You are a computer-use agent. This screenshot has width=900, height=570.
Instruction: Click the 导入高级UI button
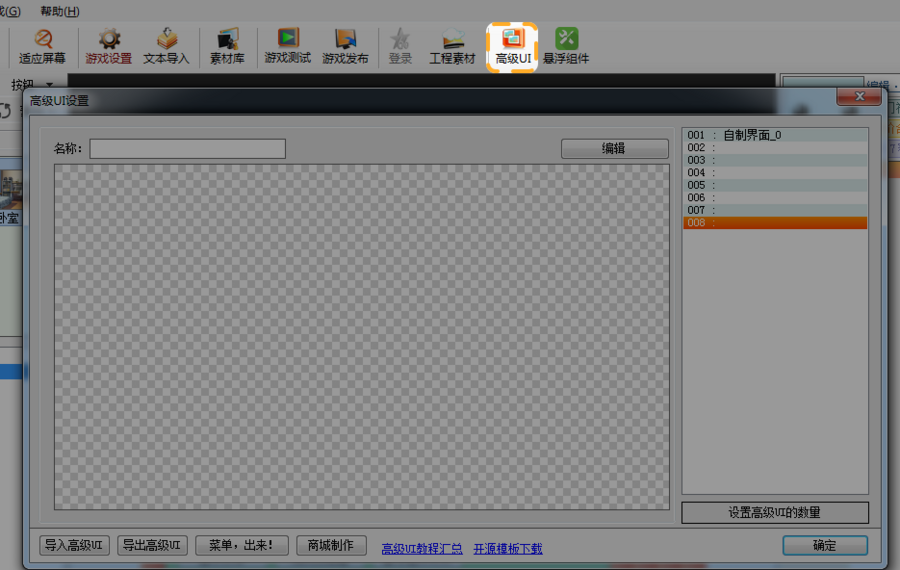pos(74,546)
